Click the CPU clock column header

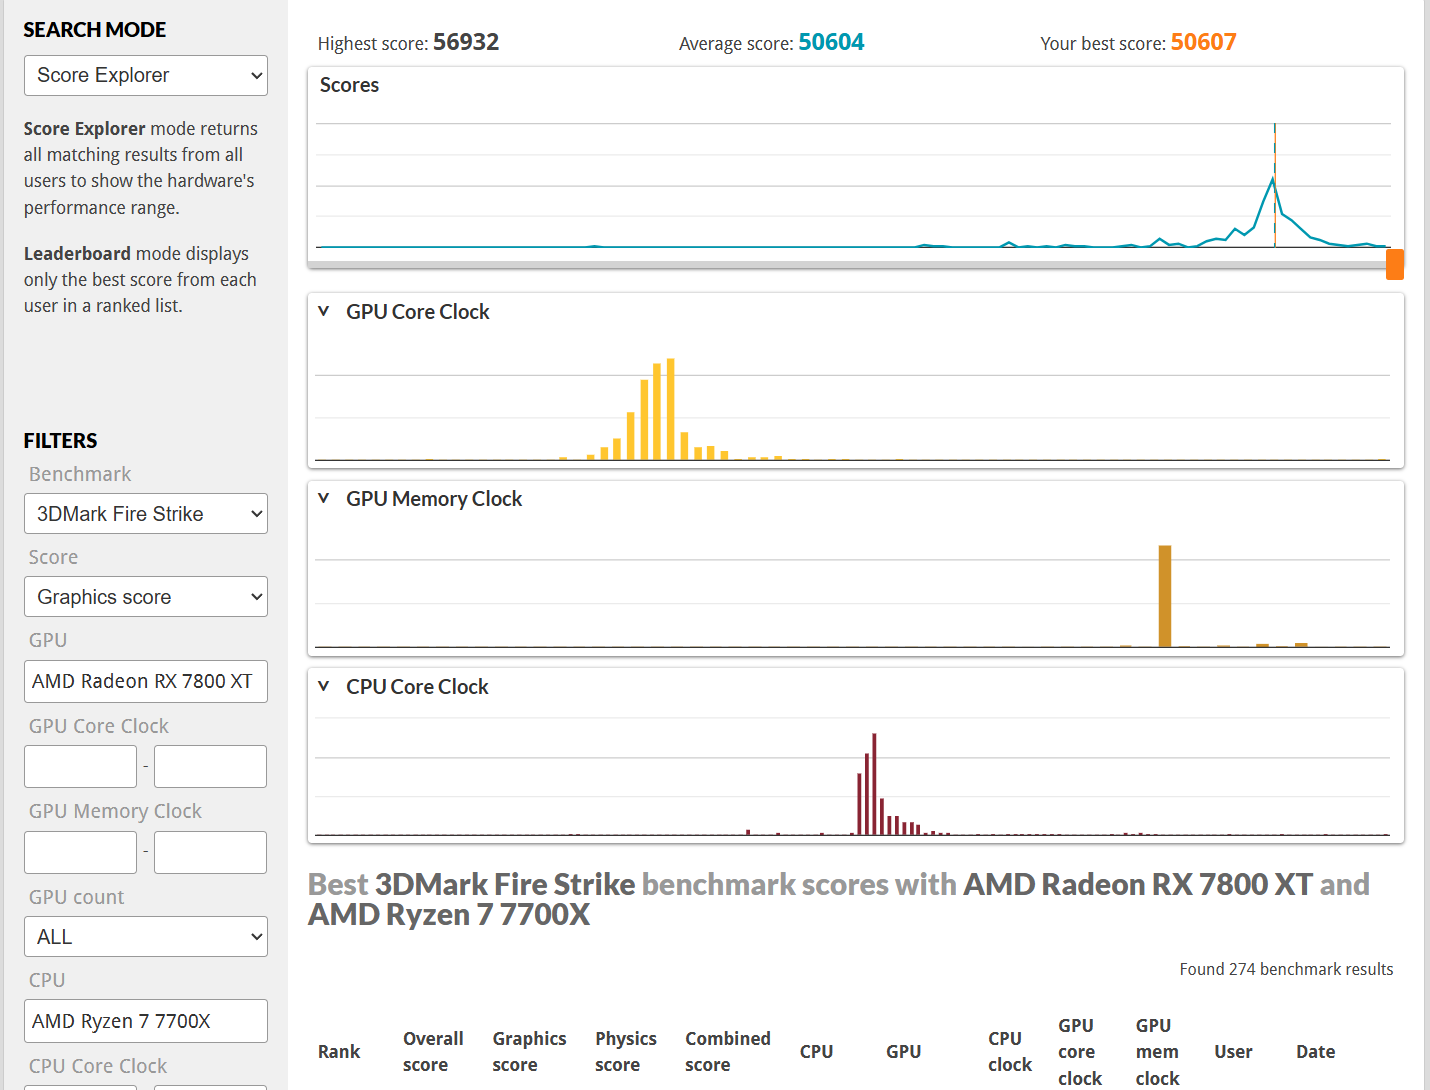pyautogui.click(x=1010, y=1052)
